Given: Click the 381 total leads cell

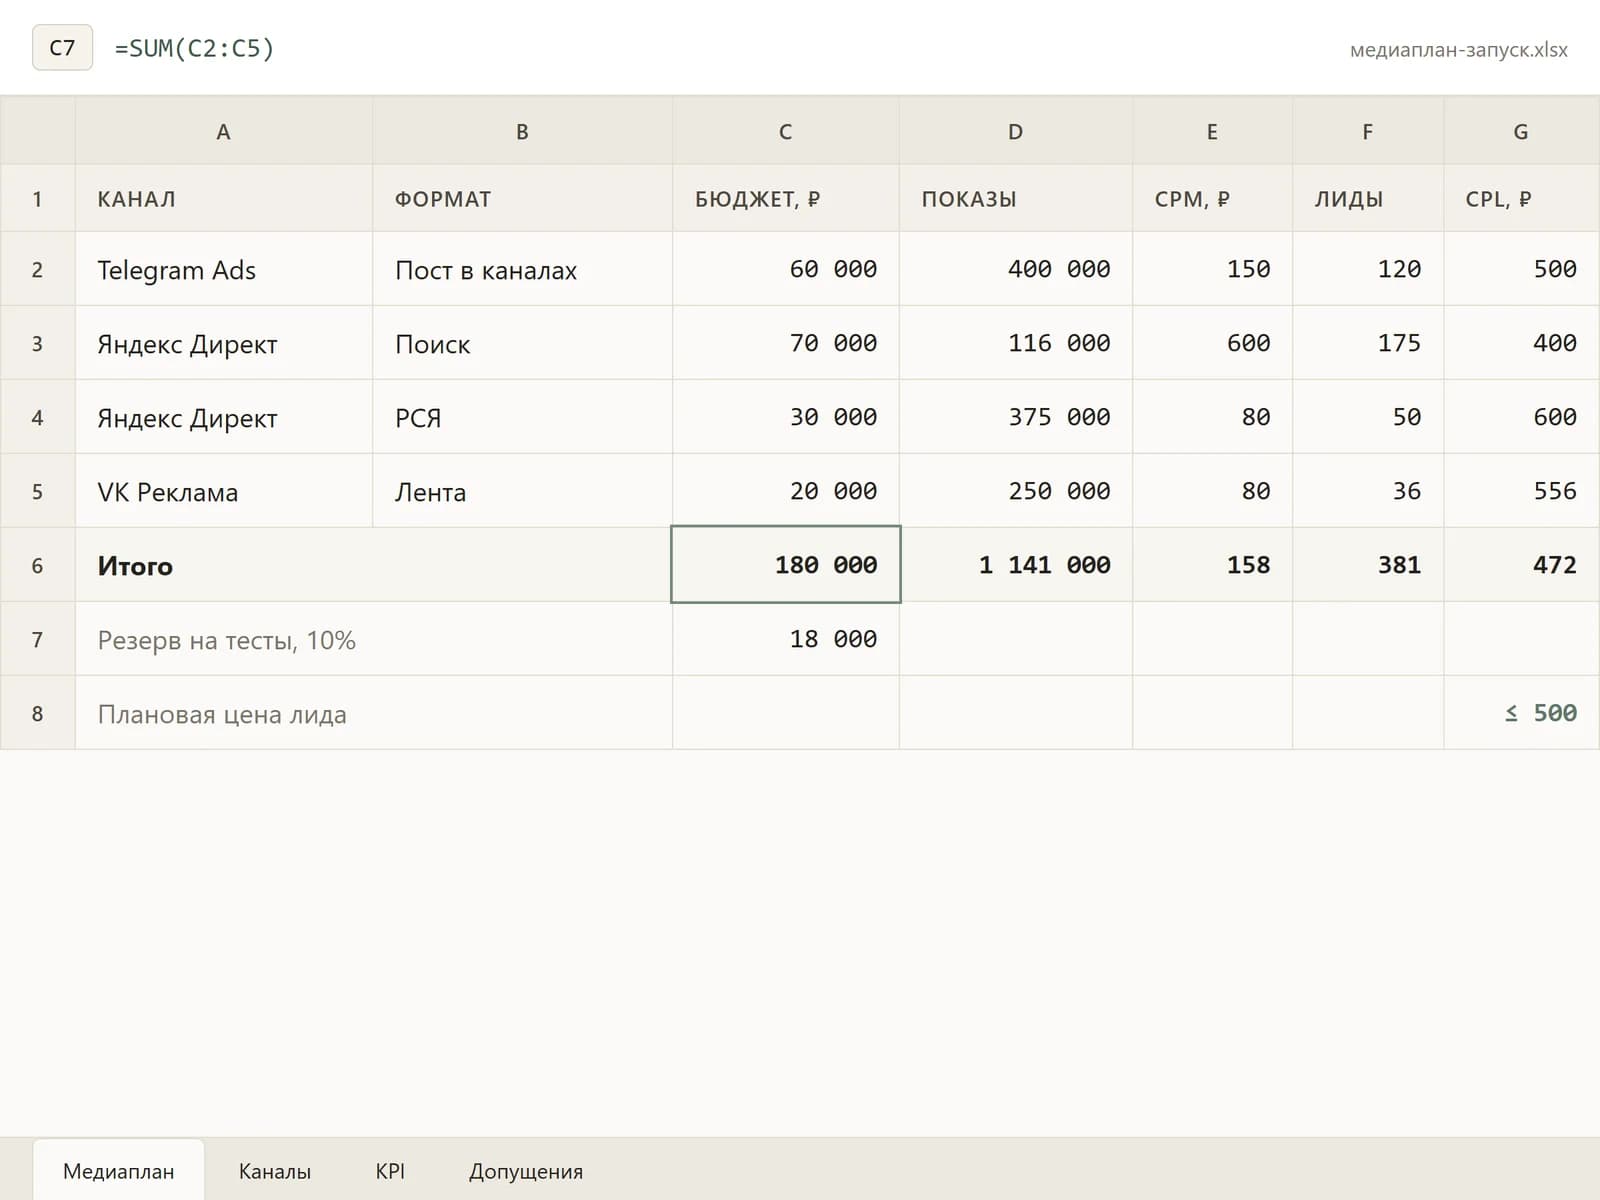Looking at the screenshot, I should coord(1367,565).
